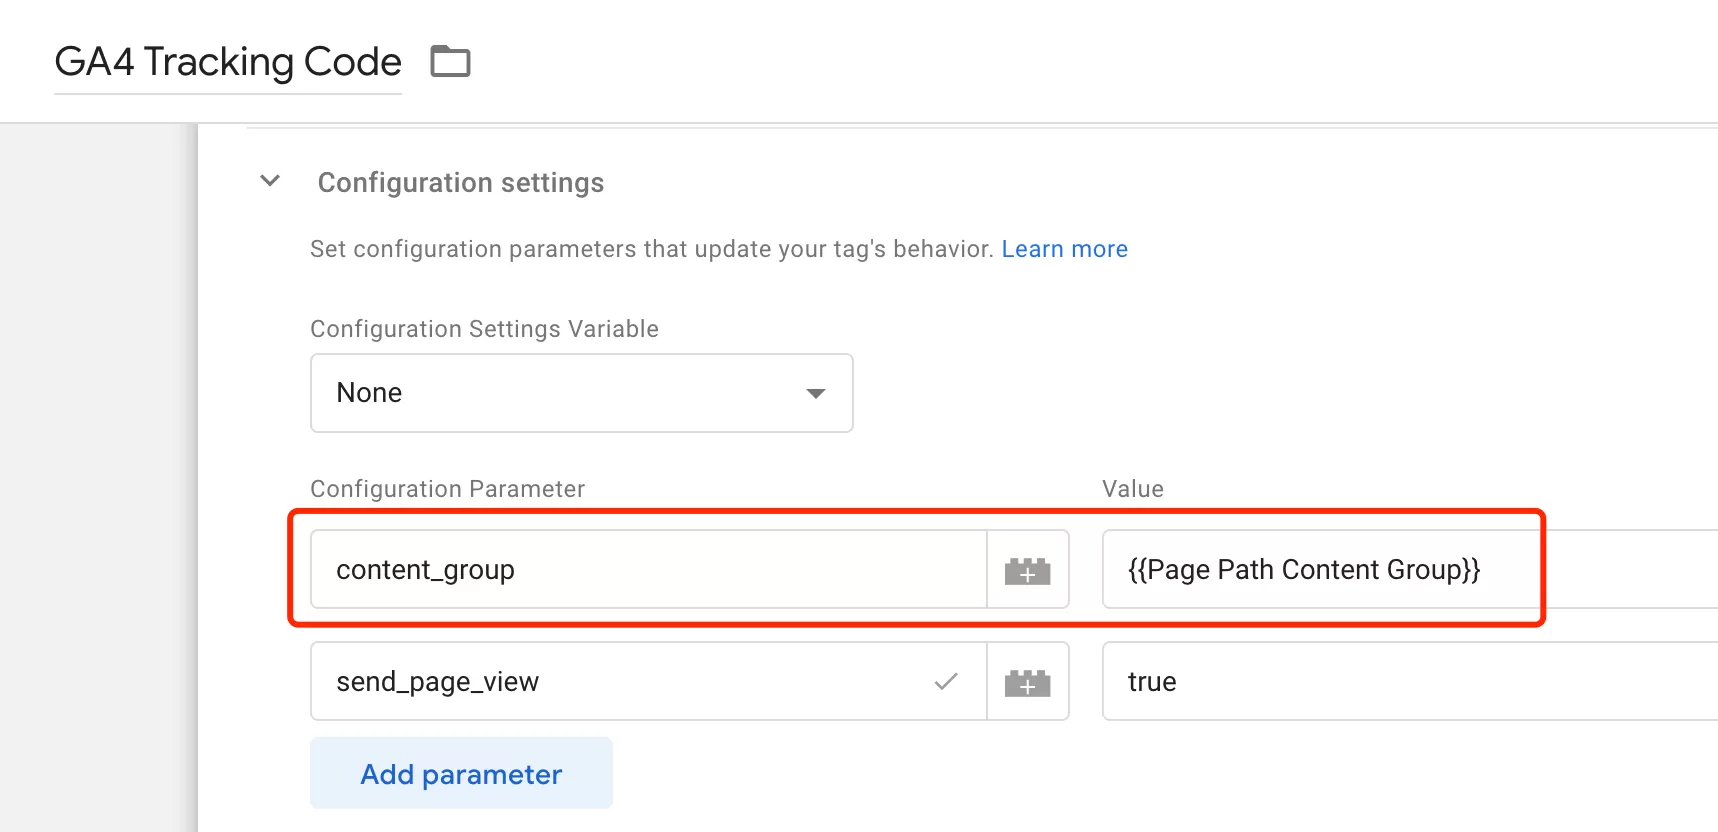Click the Configuration settings heading
The width and height of the screenshot is (1718, 832).
460,182
